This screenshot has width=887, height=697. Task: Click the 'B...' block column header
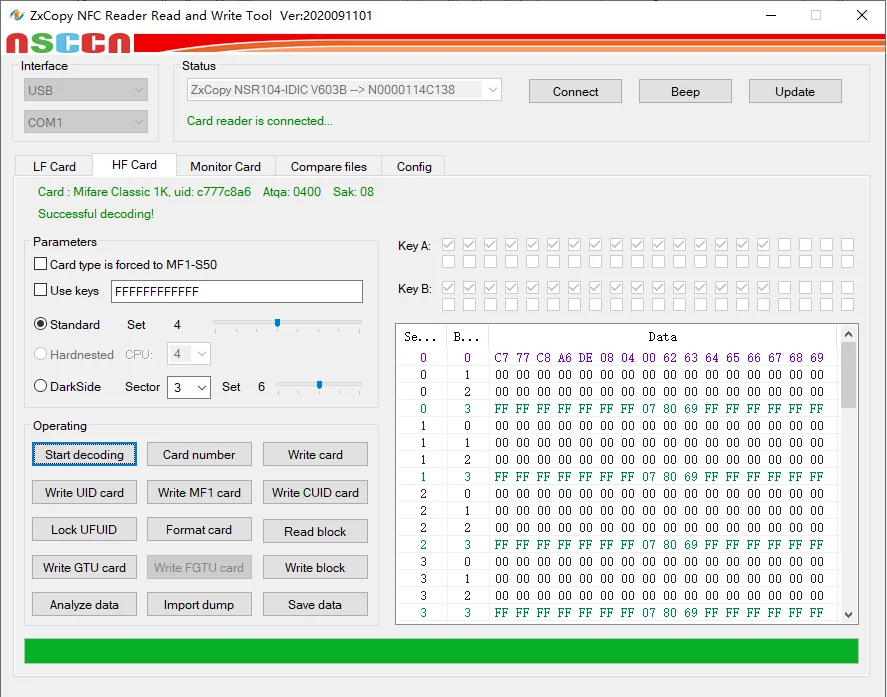coord(467,337)
